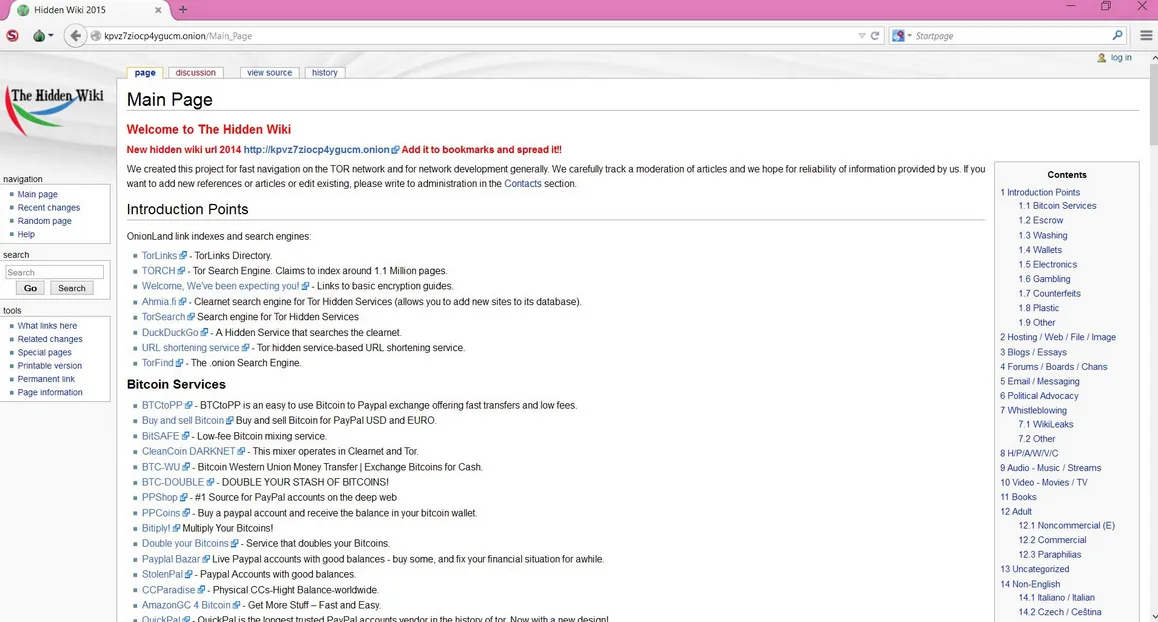Open the TORCH search engine link
Viewport: 1158px width, 622px height.
coord(159,271)
